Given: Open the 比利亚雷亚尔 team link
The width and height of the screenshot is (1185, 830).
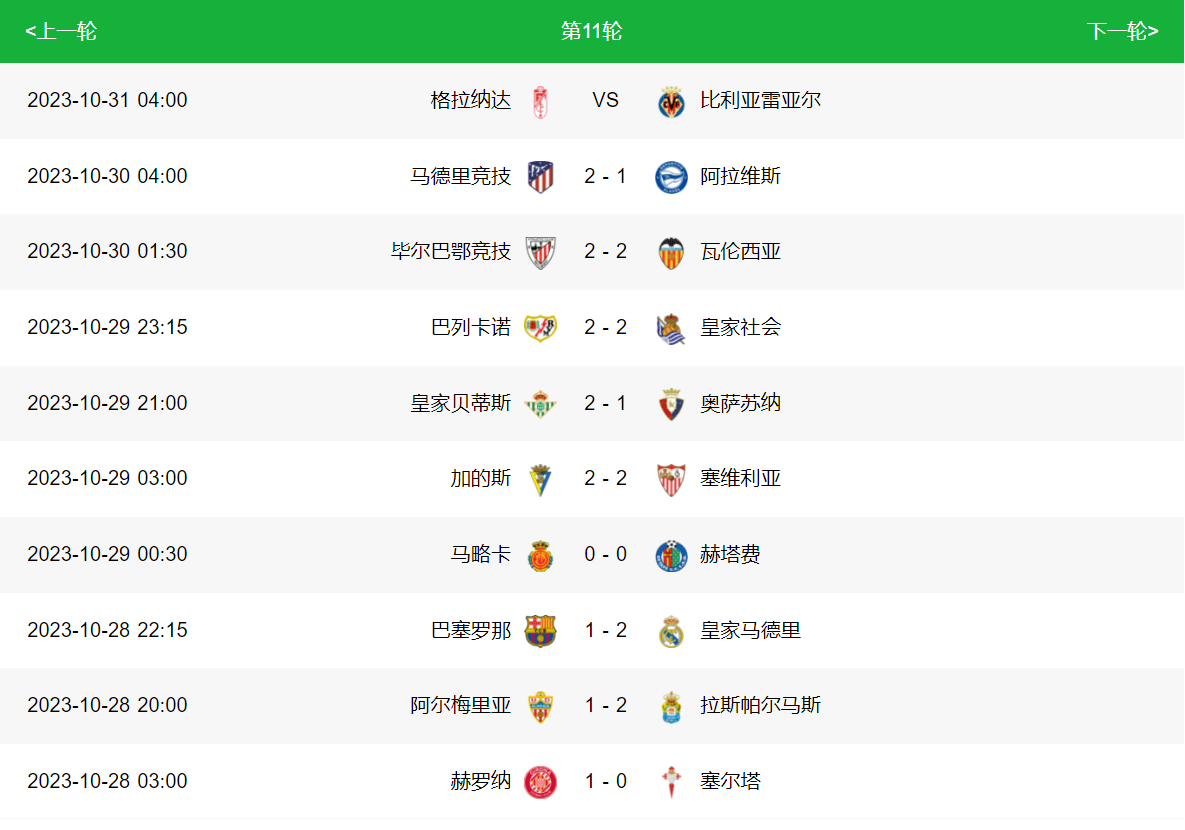Looking at the screenshot, I should click(760, 100).
